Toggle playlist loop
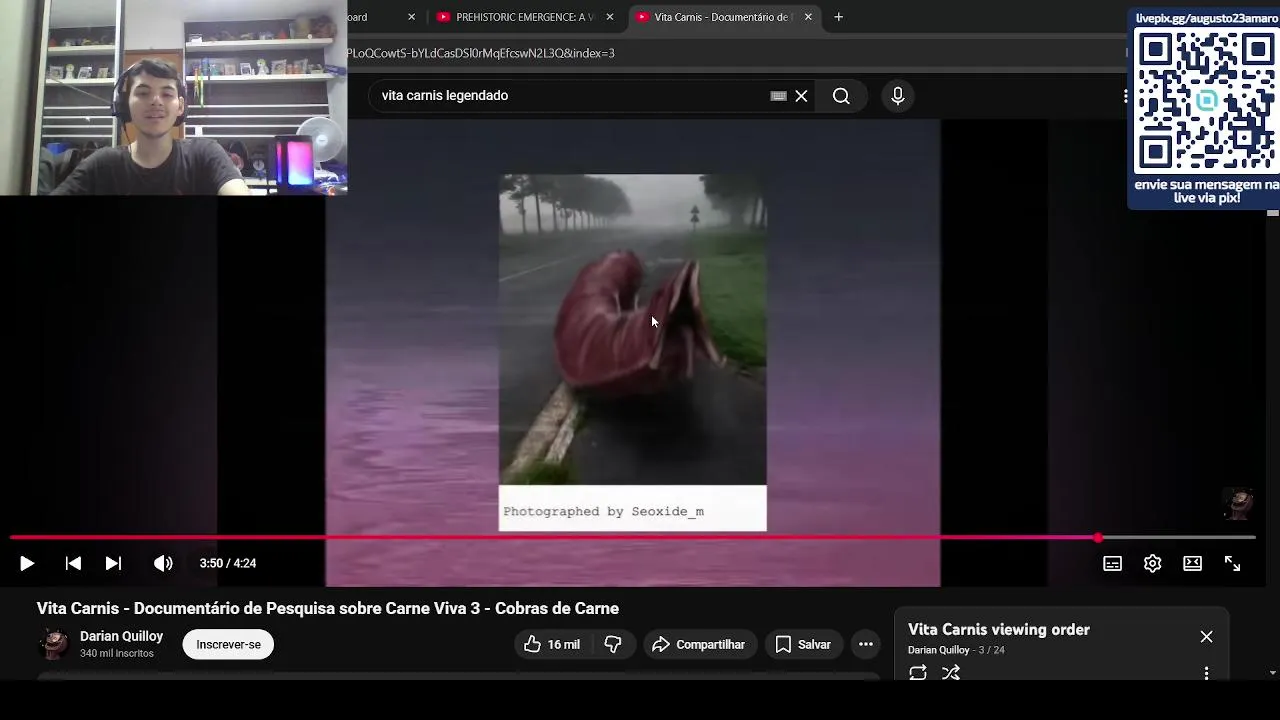The width and height of the screenshot is (1280, 720). pos(918,673)
